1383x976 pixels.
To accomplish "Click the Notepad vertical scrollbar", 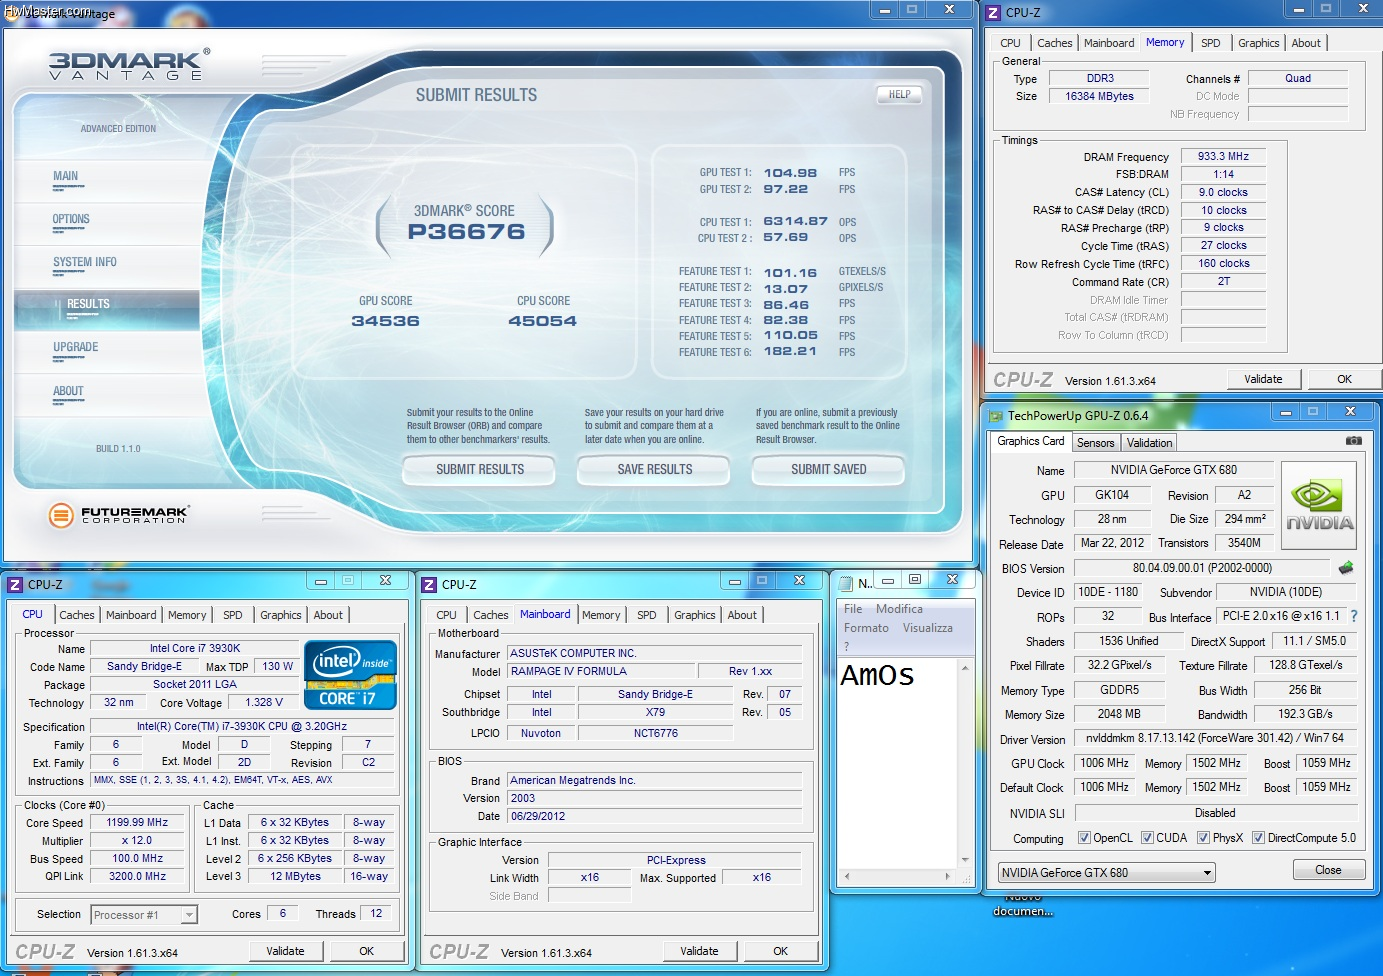I will point(965,763).
